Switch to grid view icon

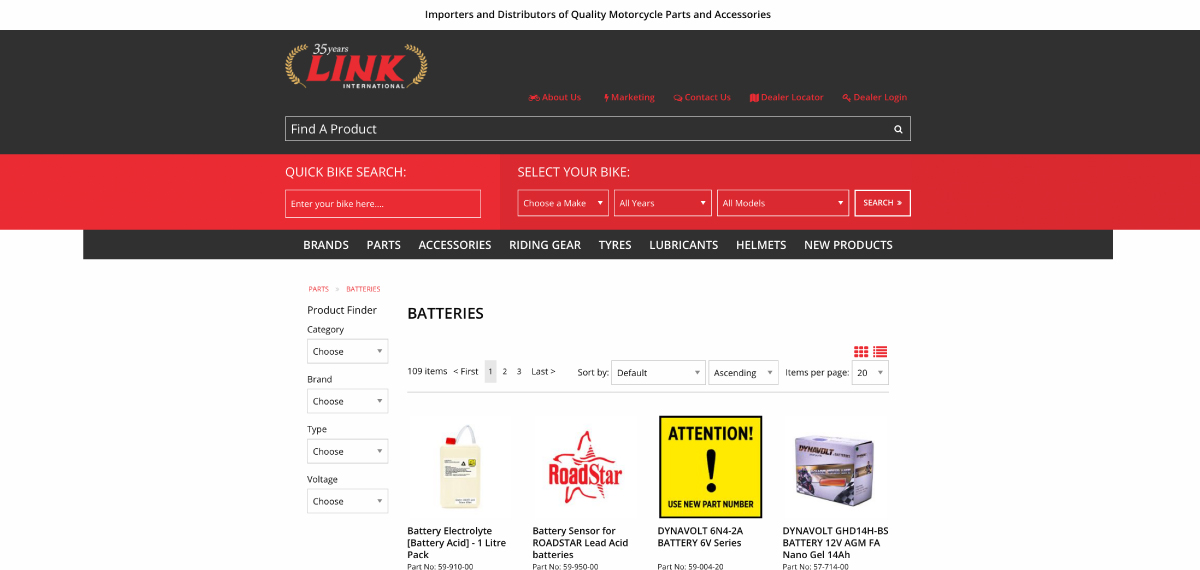tap(861, 352)
